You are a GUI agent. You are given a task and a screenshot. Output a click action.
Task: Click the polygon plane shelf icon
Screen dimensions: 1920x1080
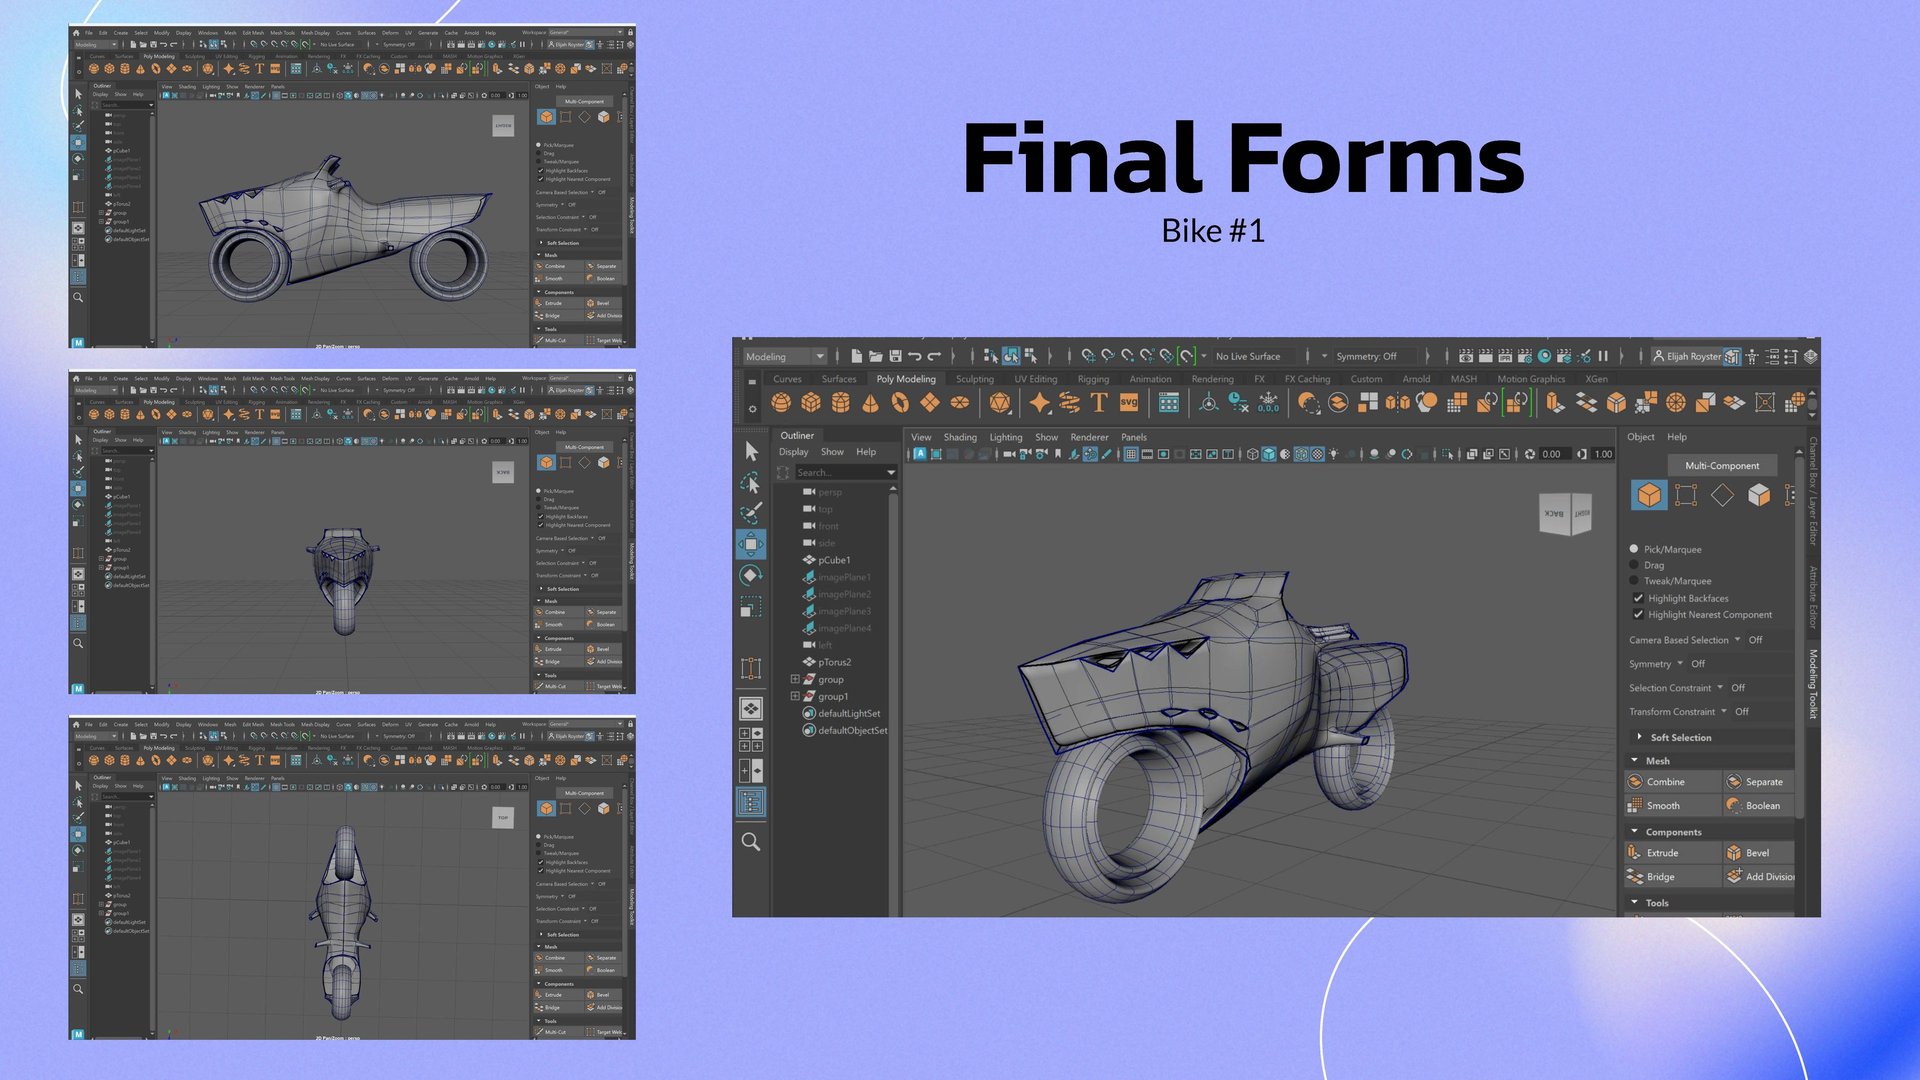click(x=930, y=402)
